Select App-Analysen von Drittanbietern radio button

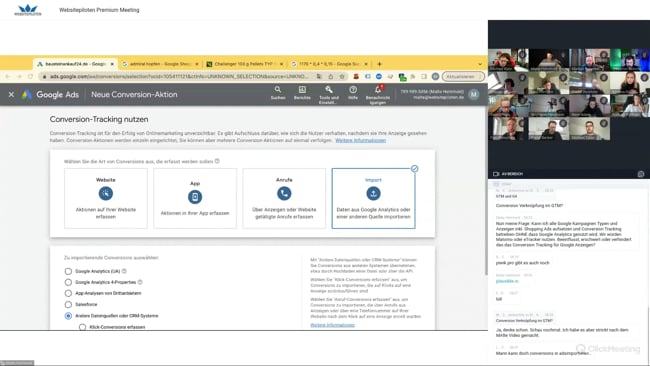point(68,293)
